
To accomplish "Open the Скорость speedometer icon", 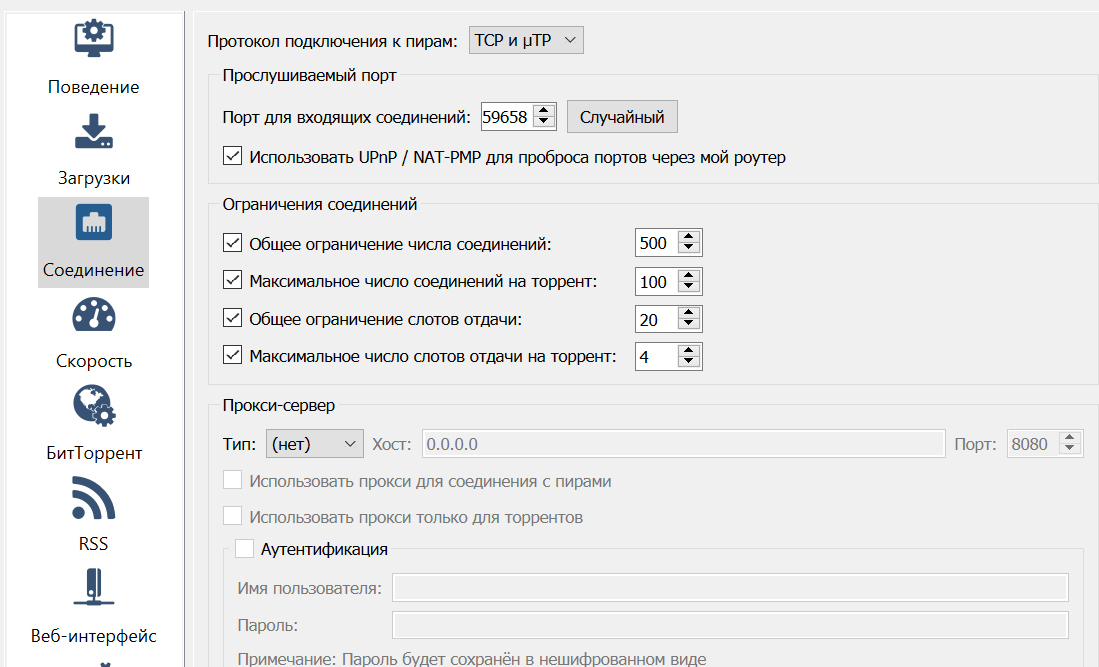I will [94, 315].
